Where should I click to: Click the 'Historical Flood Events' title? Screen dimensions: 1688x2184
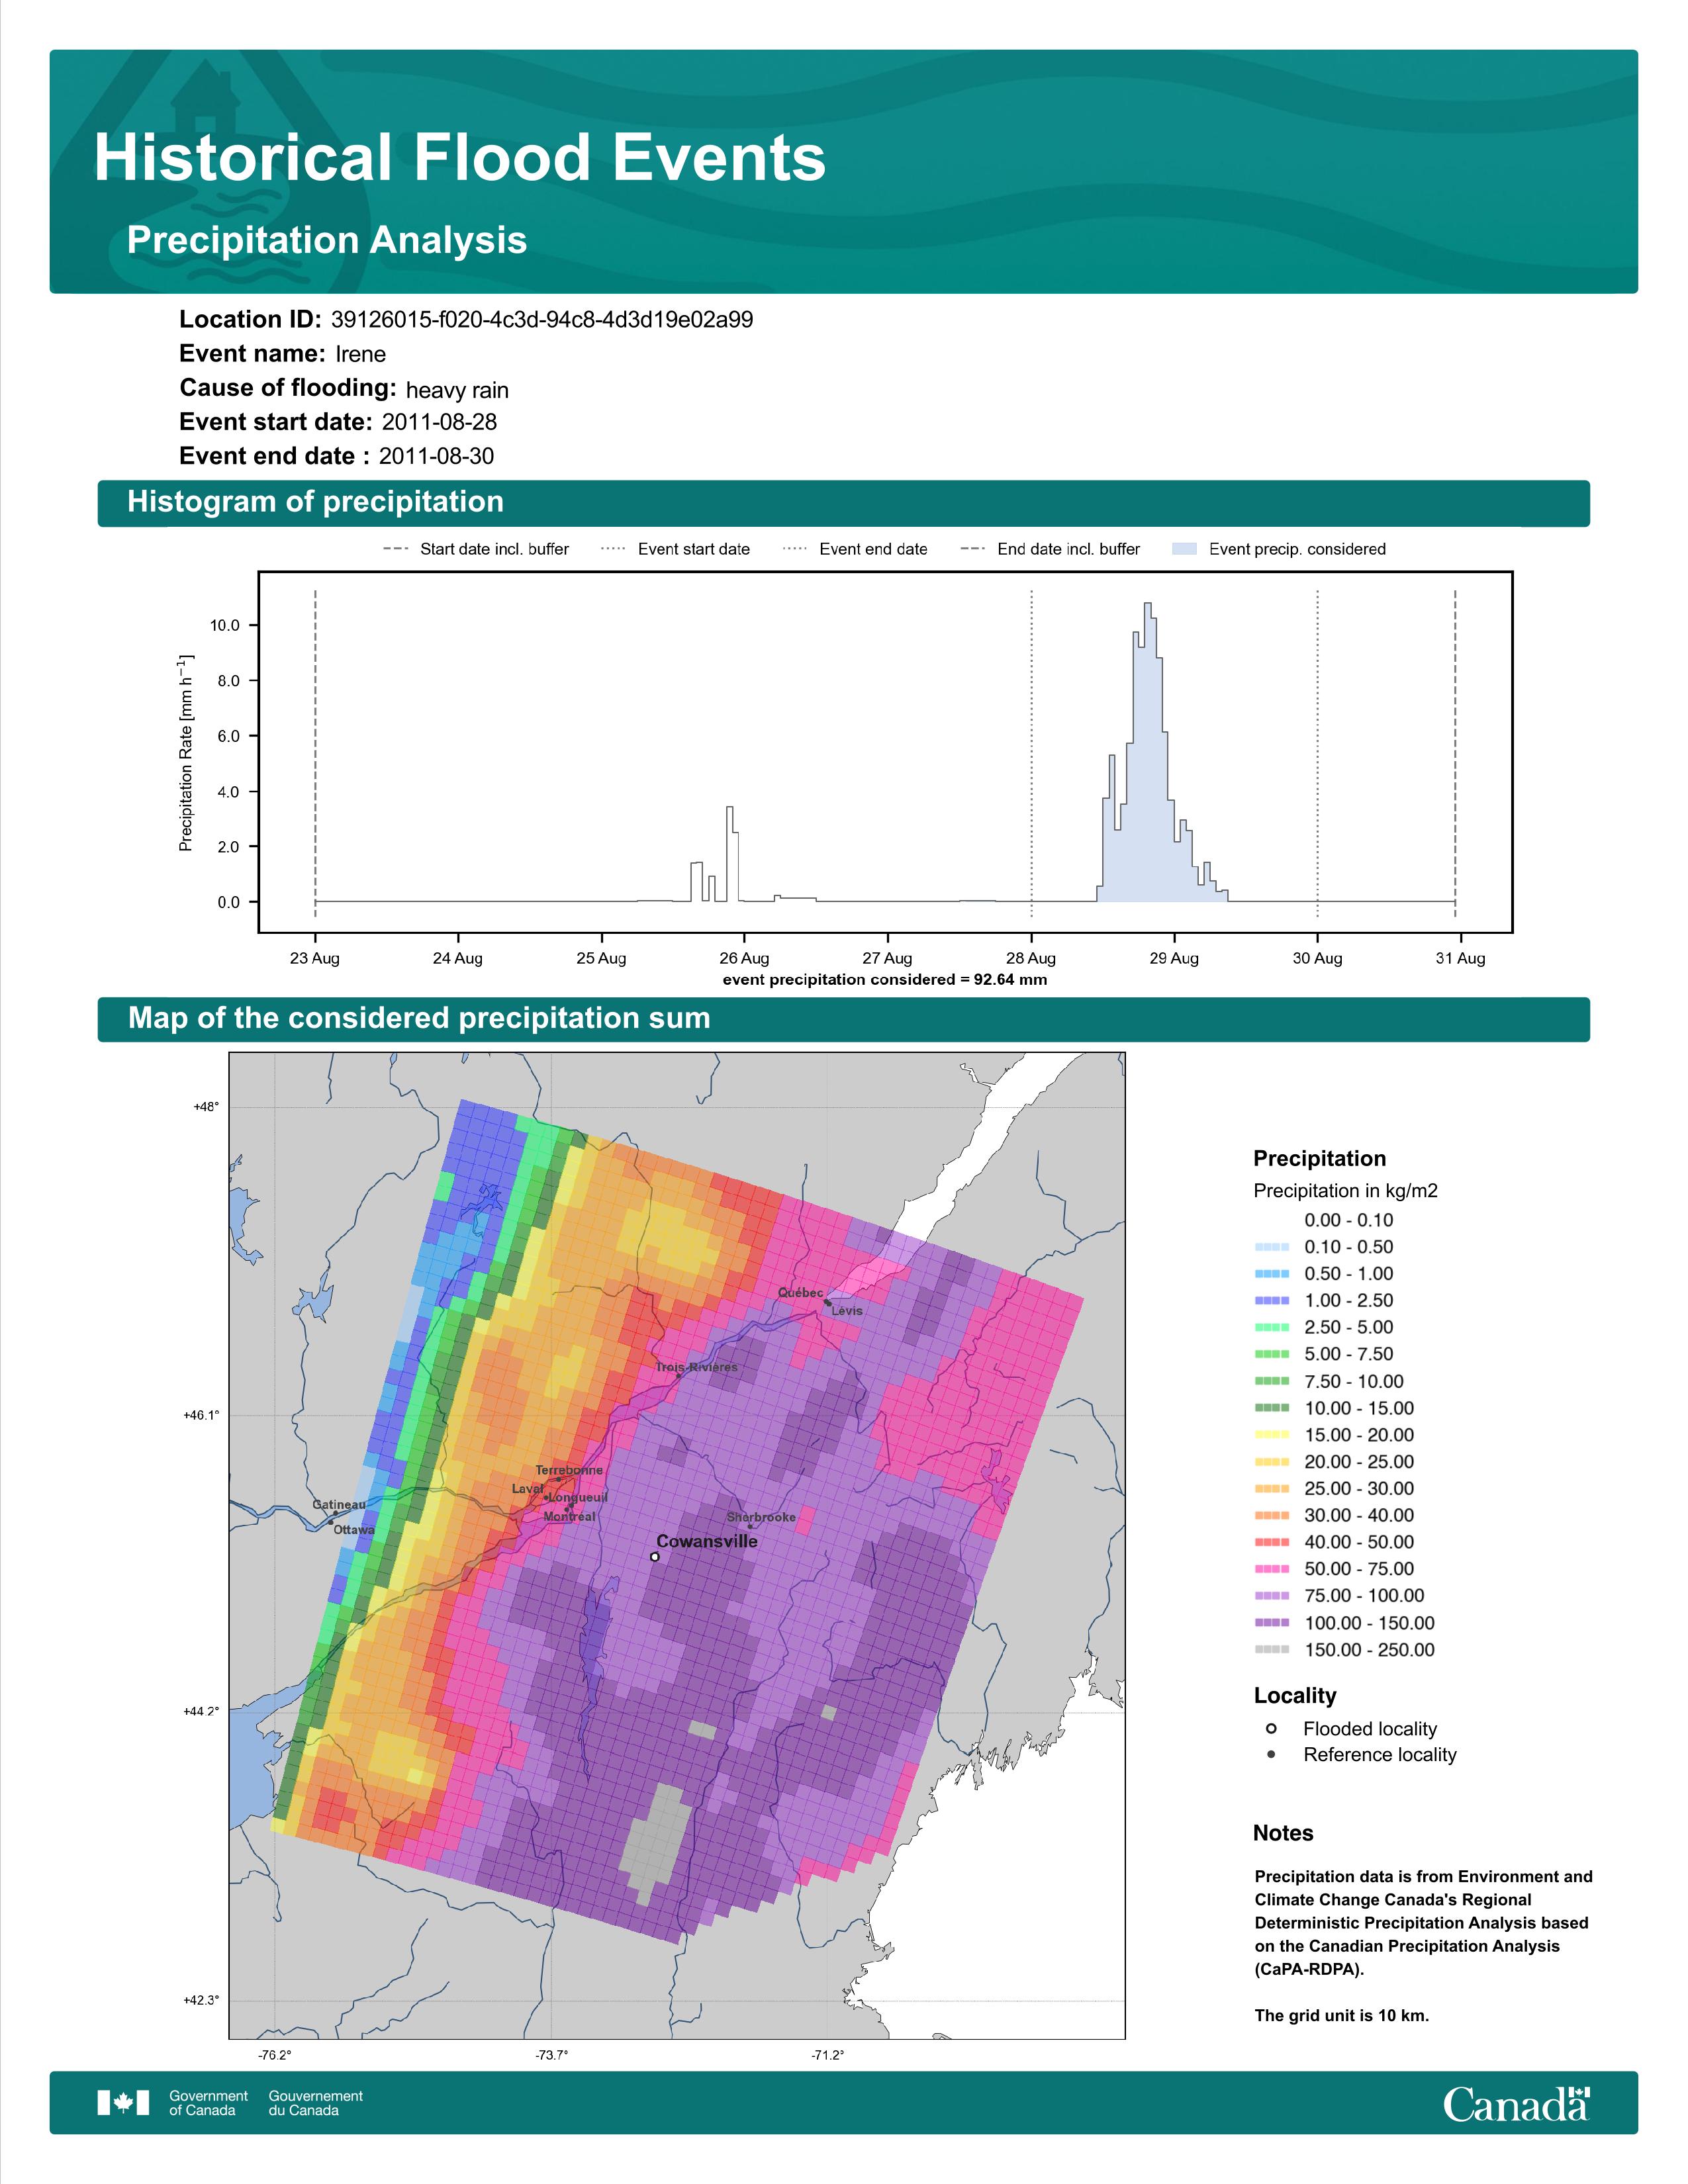[460, 158]
